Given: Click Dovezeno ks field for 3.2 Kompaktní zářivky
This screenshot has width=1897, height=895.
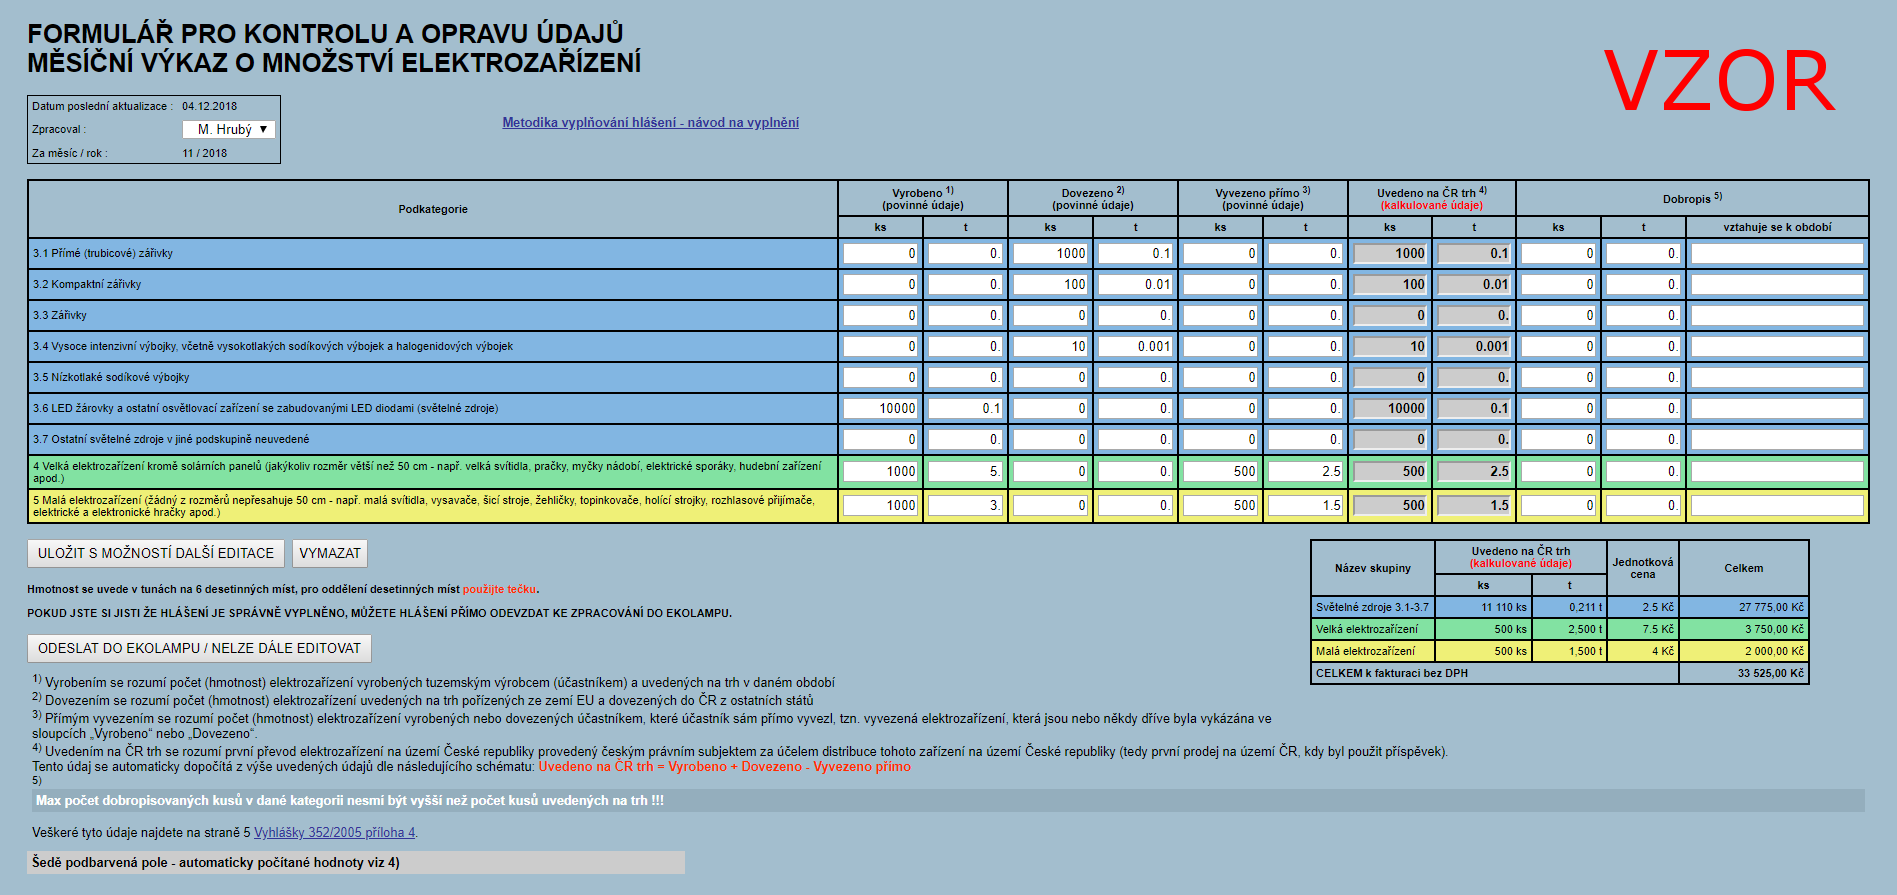Looking at the screenshot, I should point(1050,285).
